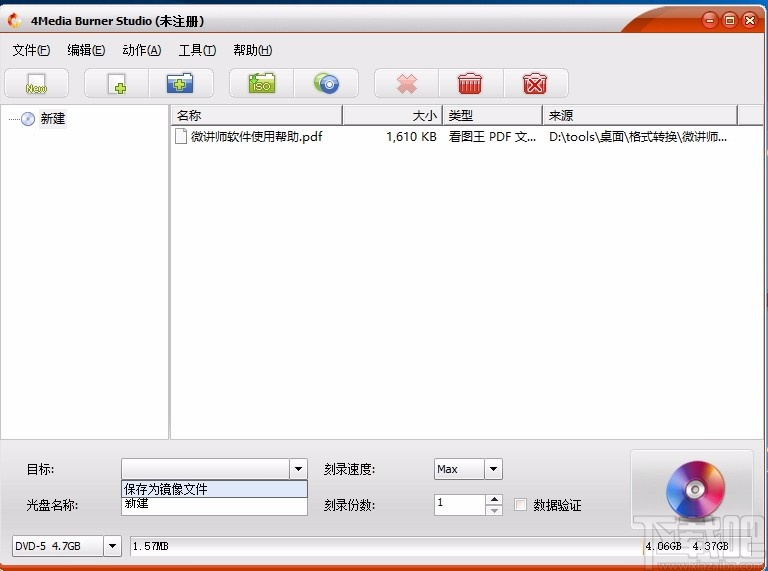This screenshot has height=571, width=768.
Task: Select the 新建 tree node
Action: [x=53, y=119]
